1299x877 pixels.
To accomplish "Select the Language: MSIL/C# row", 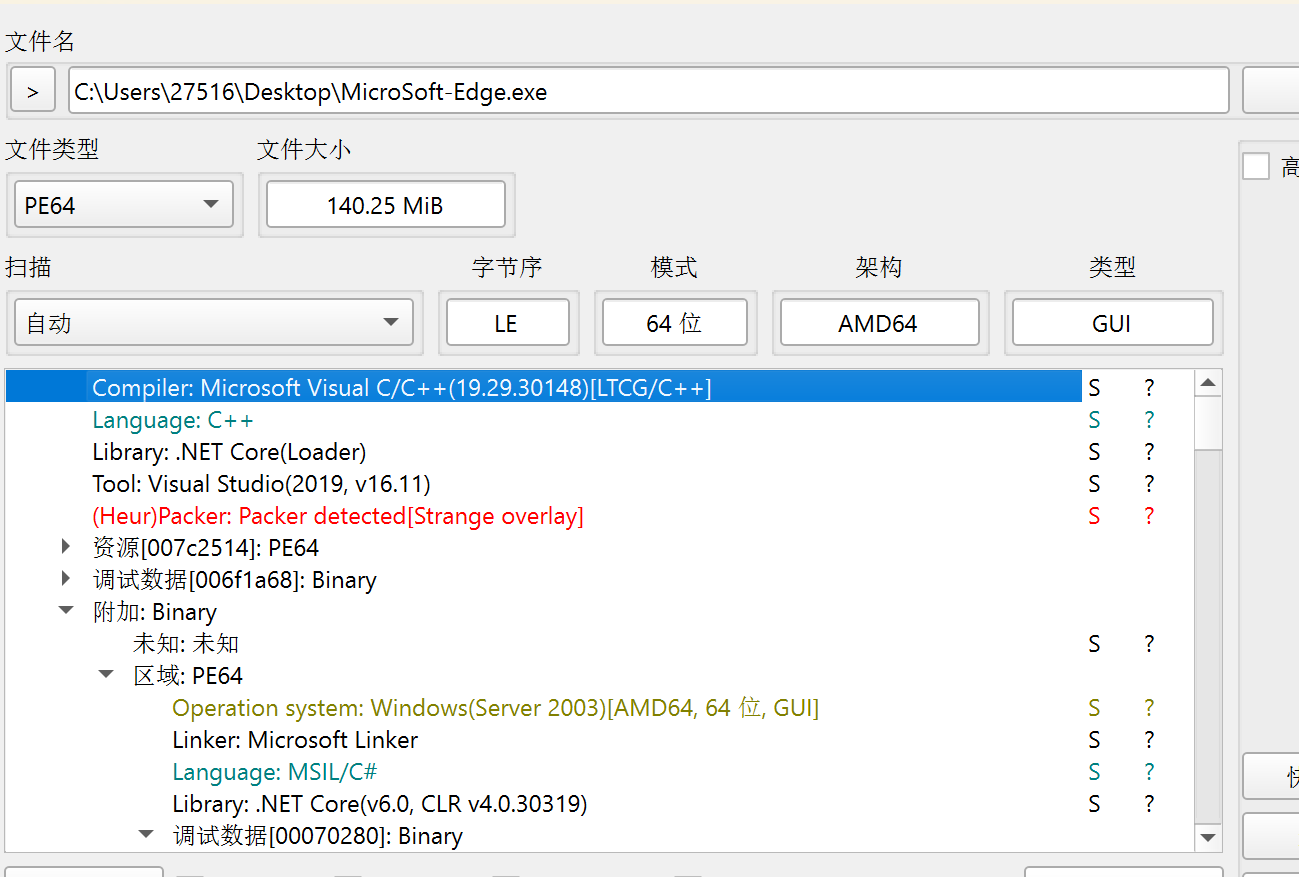I will click(274, 772).
